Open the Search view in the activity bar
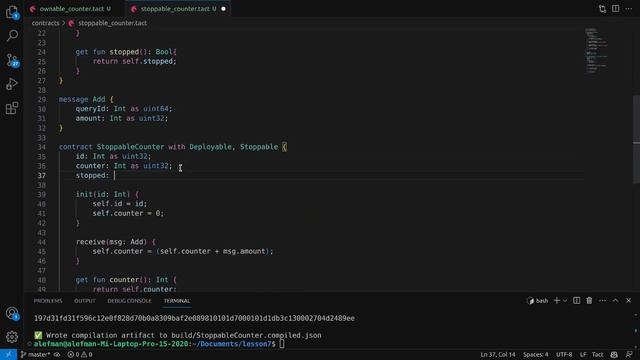The image size is (640, 360). point(12,36)
